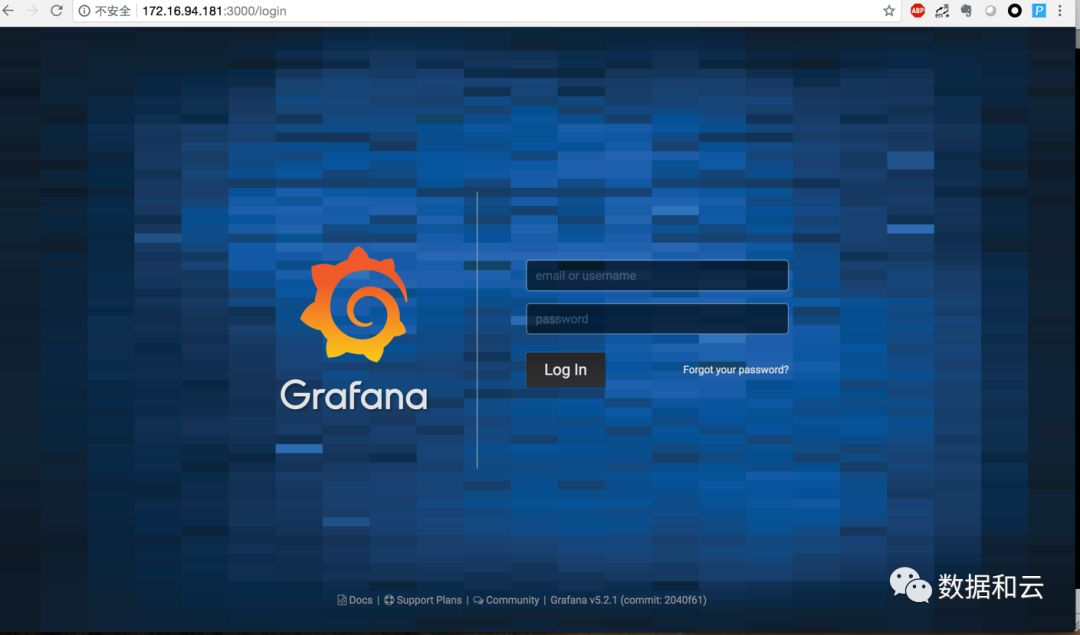This screenshot has width=1080, height=635.
Task: Reload the page with the refresh icon
Action: pyautogui.click(x=56, y=11)
